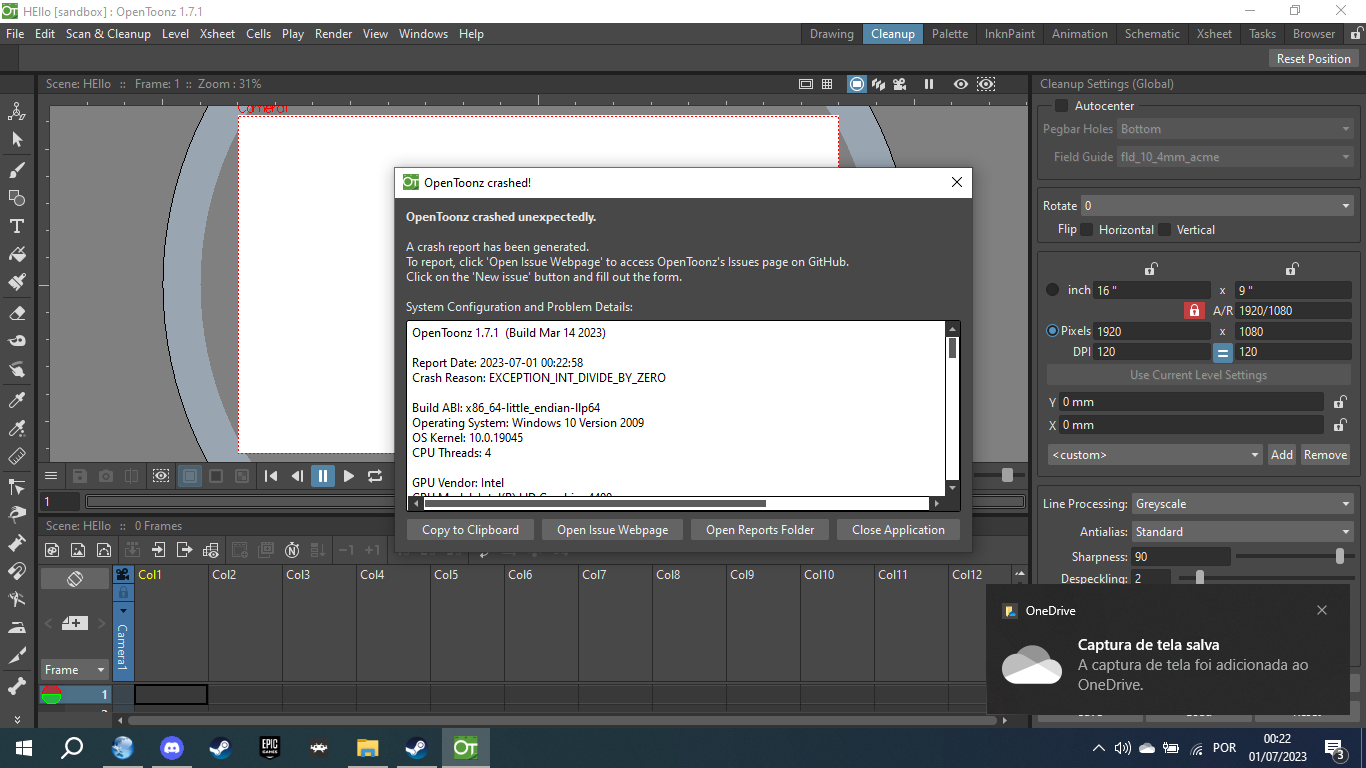
Task: Open preview mode with the eye icon
Action: (960, 84)
